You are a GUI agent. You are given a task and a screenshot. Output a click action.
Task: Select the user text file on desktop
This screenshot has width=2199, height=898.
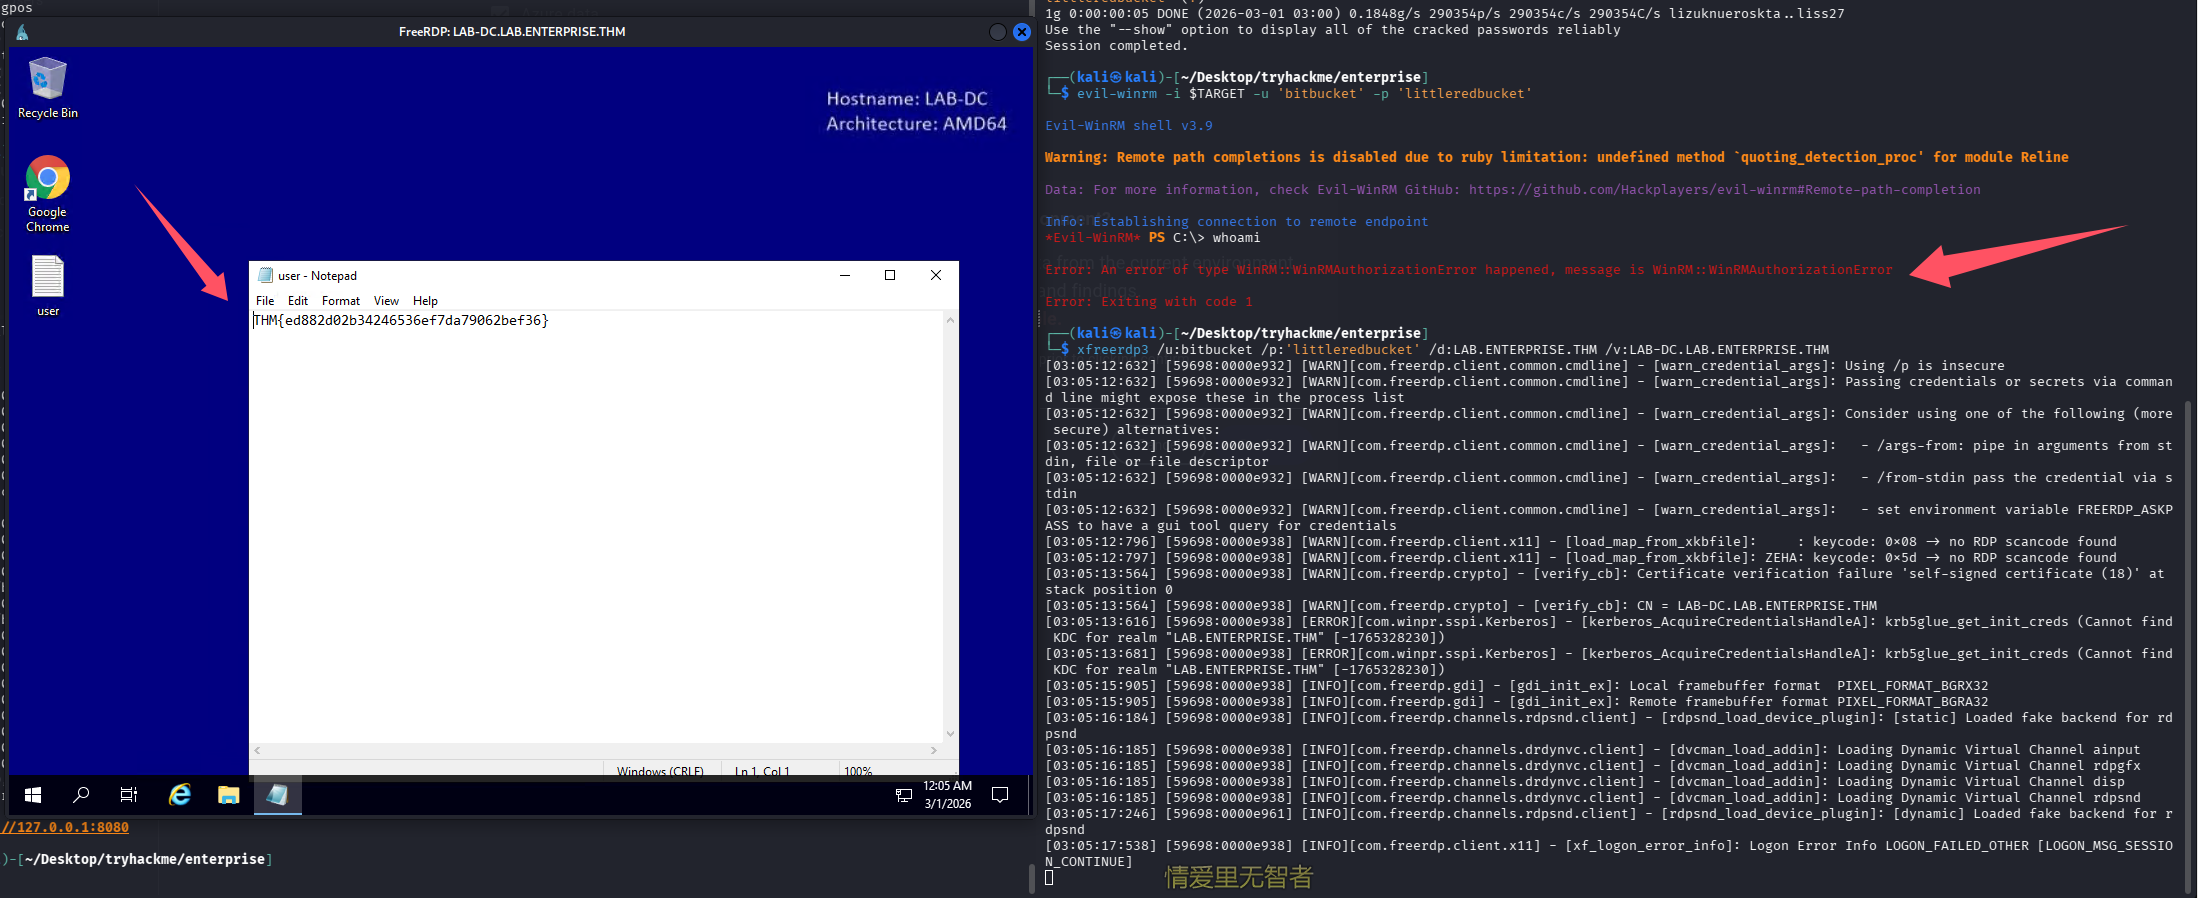[48, 285]
